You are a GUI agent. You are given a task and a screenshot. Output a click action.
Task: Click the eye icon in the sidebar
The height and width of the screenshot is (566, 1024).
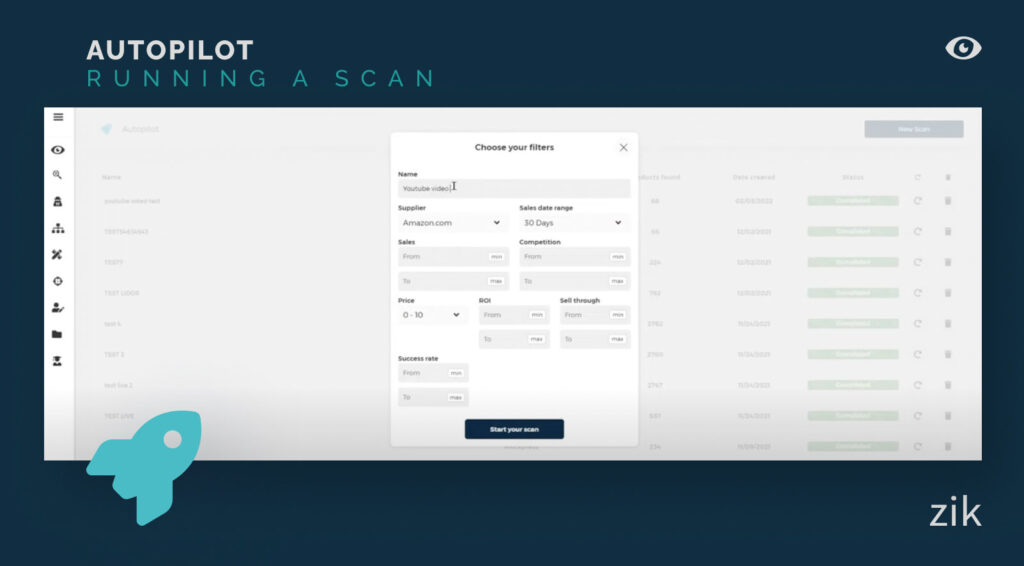(58, 150)
